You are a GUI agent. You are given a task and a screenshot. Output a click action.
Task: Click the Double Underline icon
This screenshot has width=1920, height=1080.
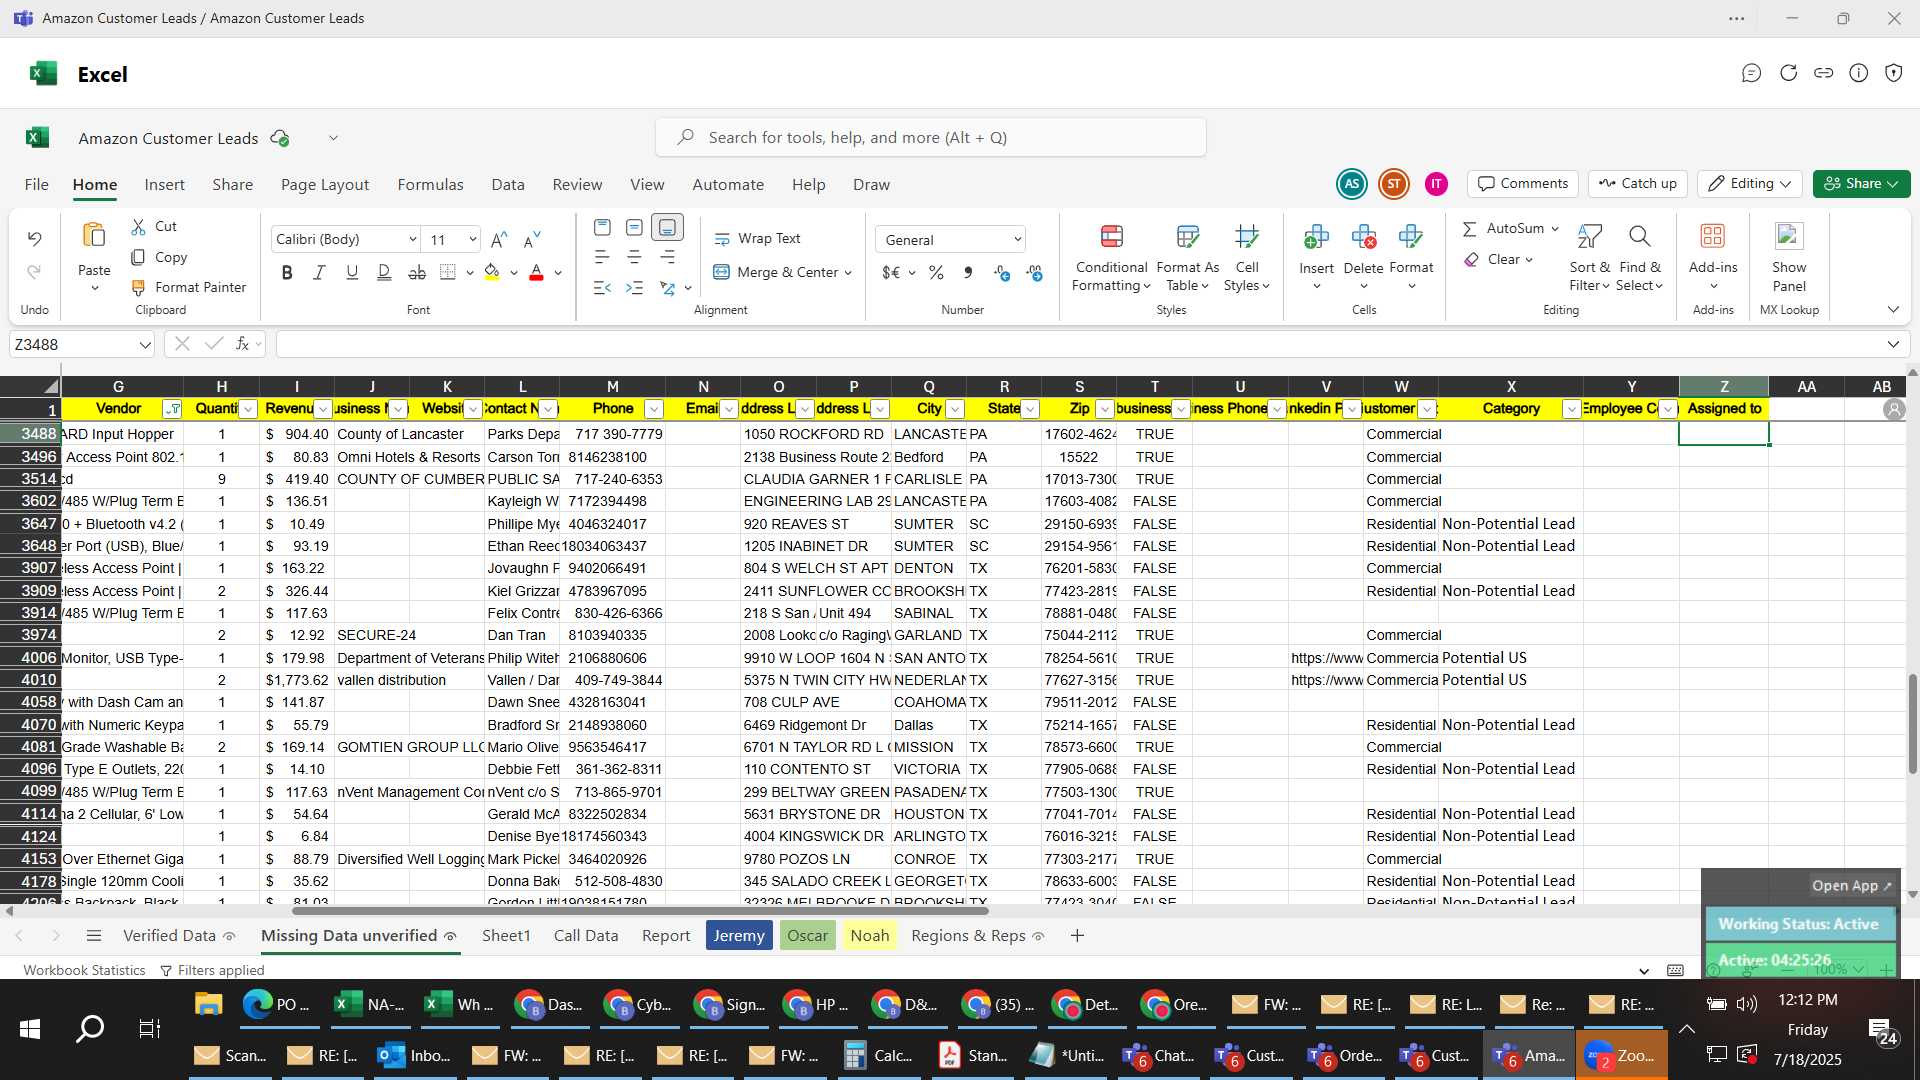384,272
